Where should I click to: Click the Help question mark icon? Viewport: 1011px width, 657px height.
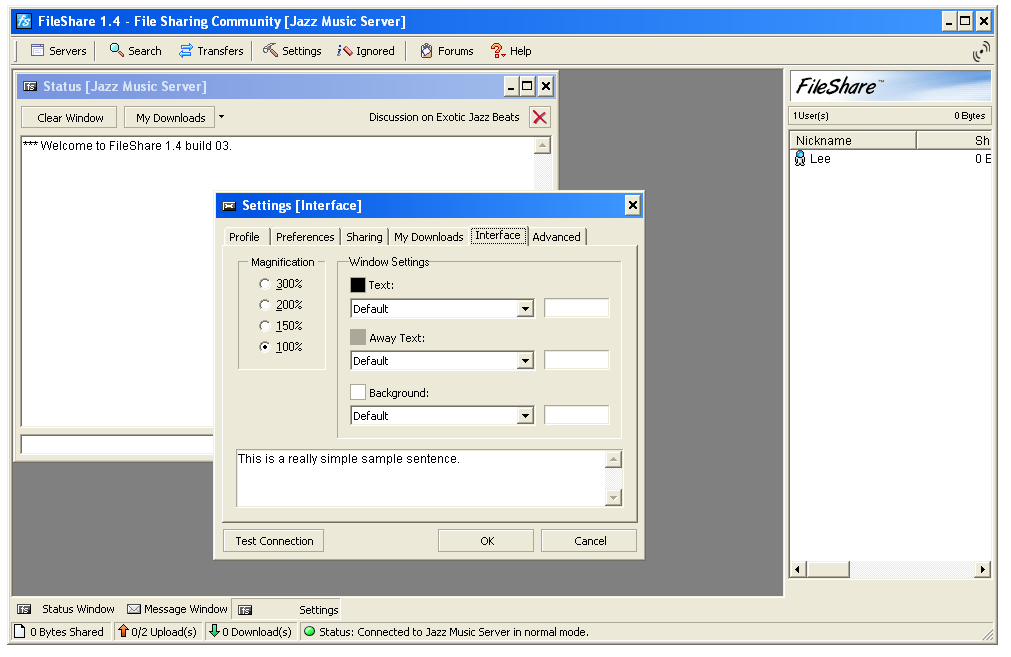tap(498, 51)
